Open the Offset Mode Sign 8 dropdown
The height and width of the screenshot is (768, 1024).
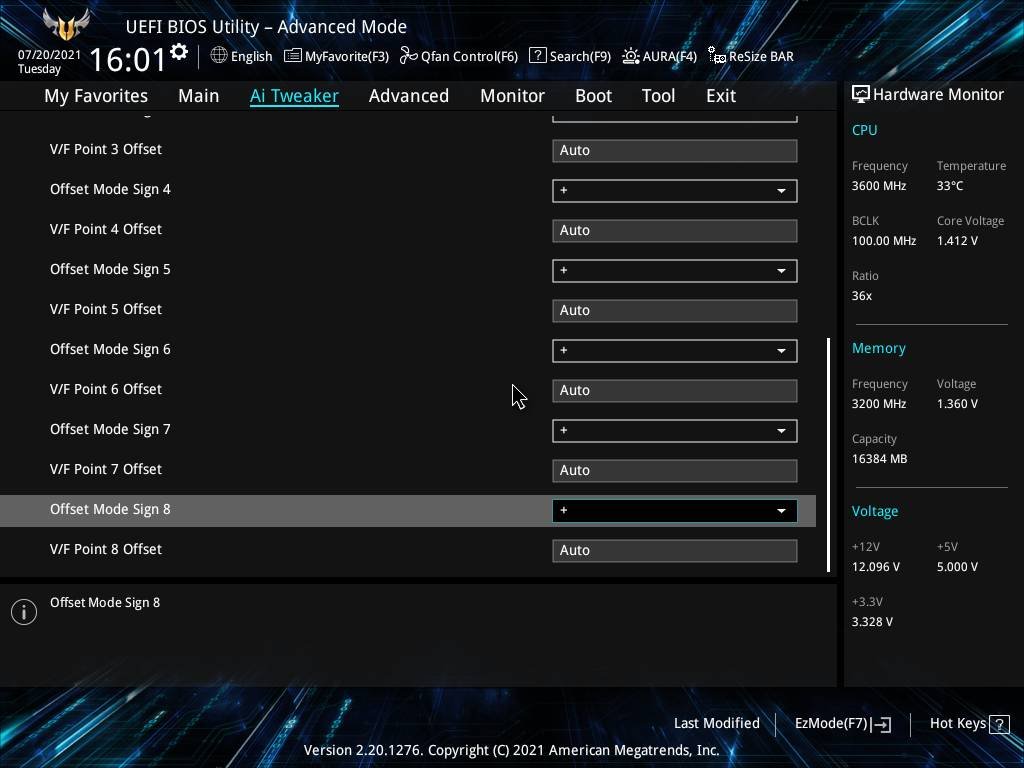pos(674,510)
